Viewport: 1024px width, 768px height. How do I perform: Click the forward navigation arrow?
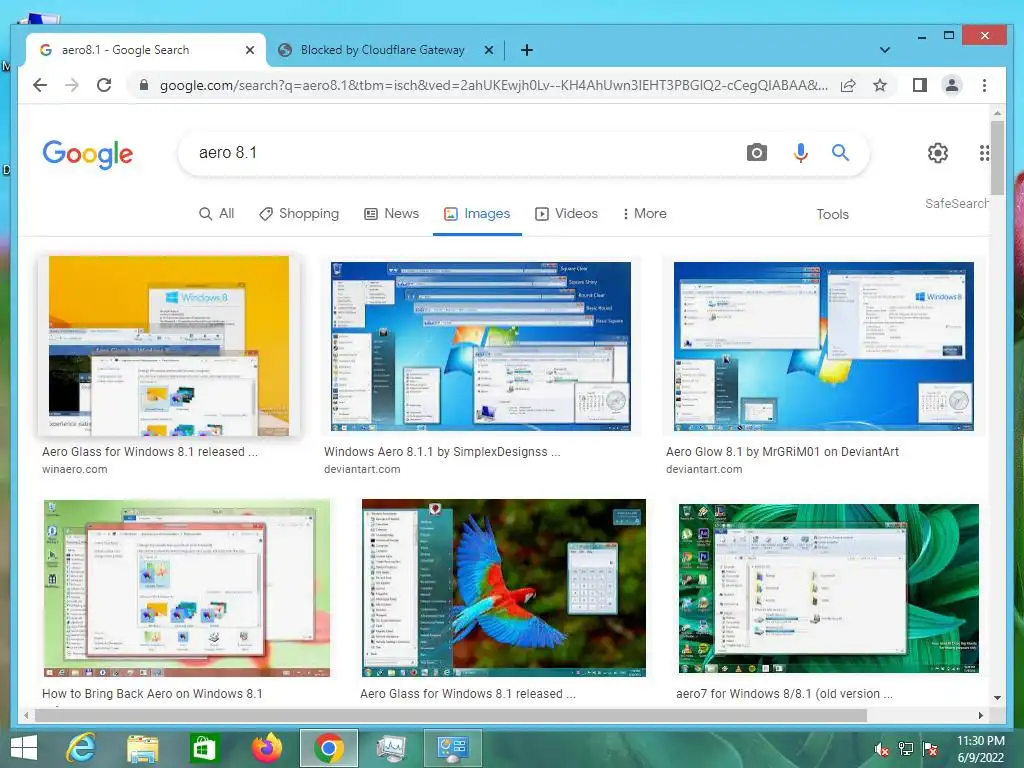(72, 85)
